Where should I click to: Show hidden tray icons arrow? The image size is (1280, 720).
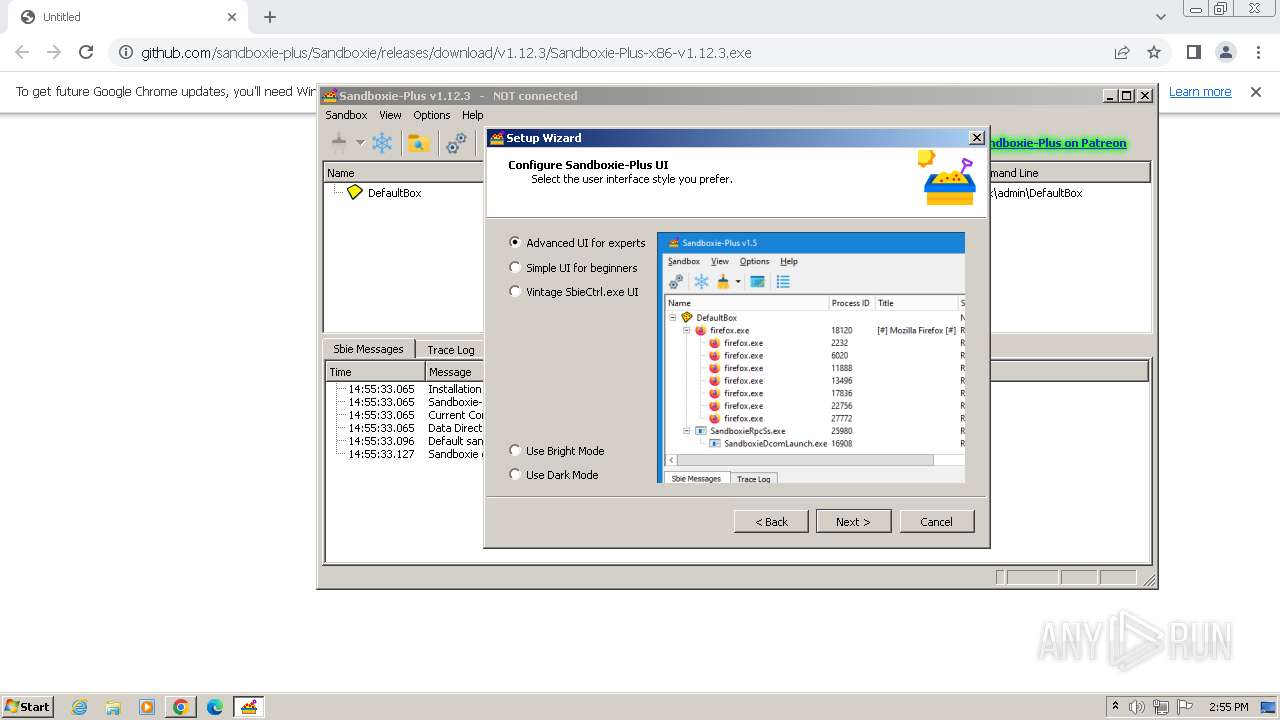pyautogui.click(x=1115, y=706)
